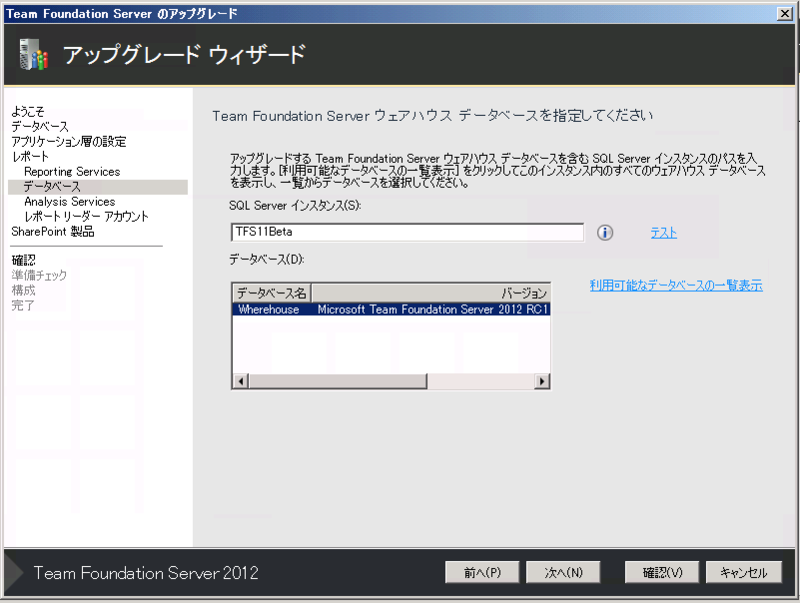800x603 pixels.
Task: Go to ようこそ step in sidebar
Action: pyautogui.click(x=28, y=111)
